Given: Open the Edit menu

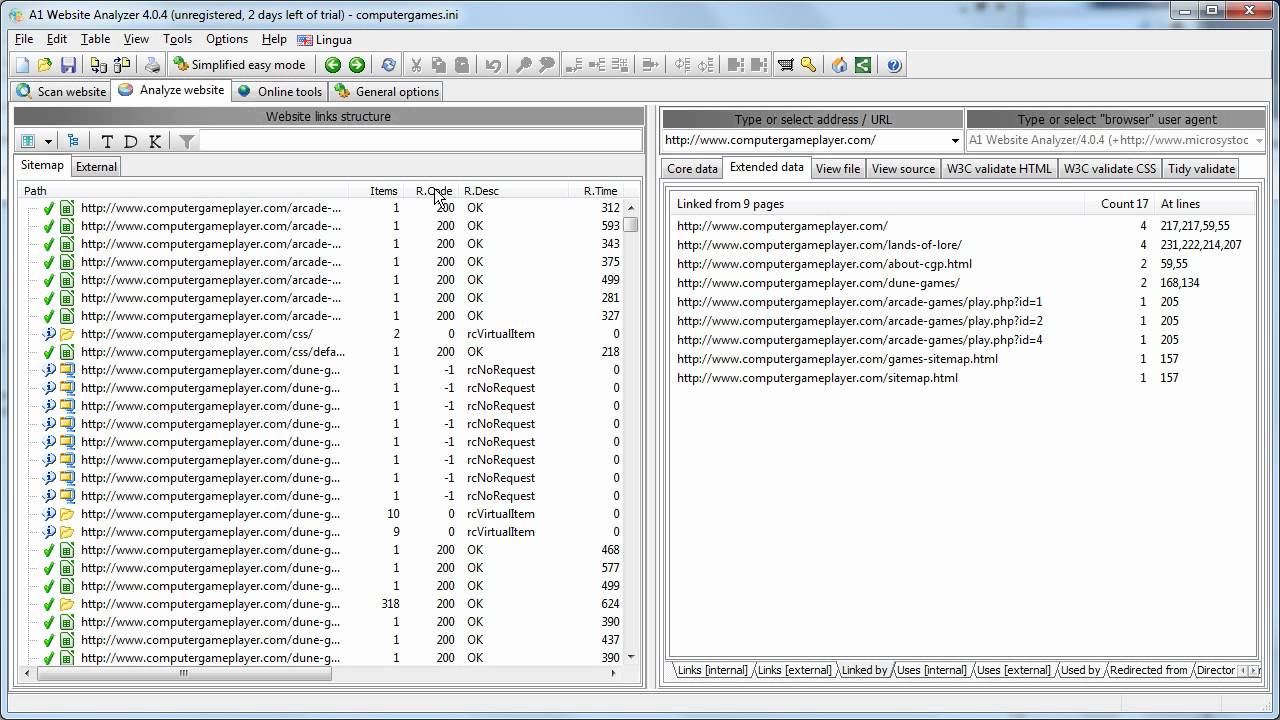Looking at the screenshot, I should tap(57, 39).
